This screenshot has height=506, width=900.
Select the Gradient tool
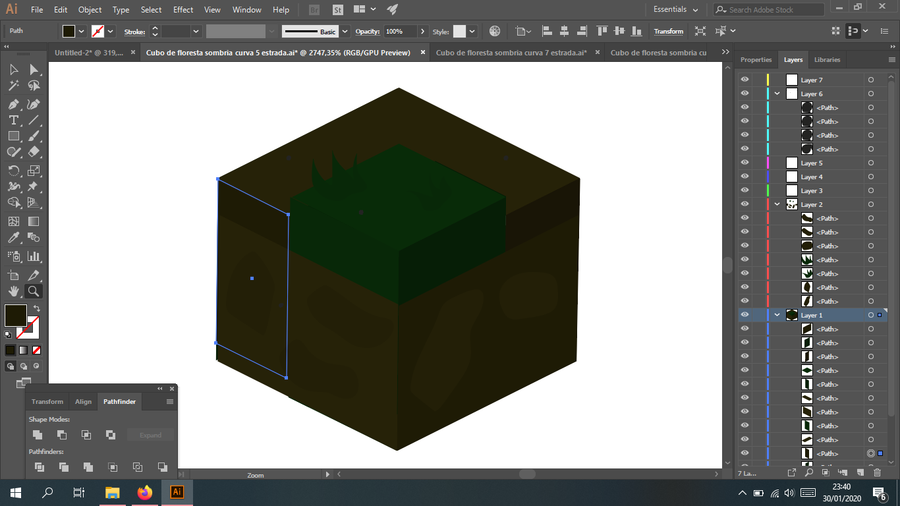tap(33, 221)
